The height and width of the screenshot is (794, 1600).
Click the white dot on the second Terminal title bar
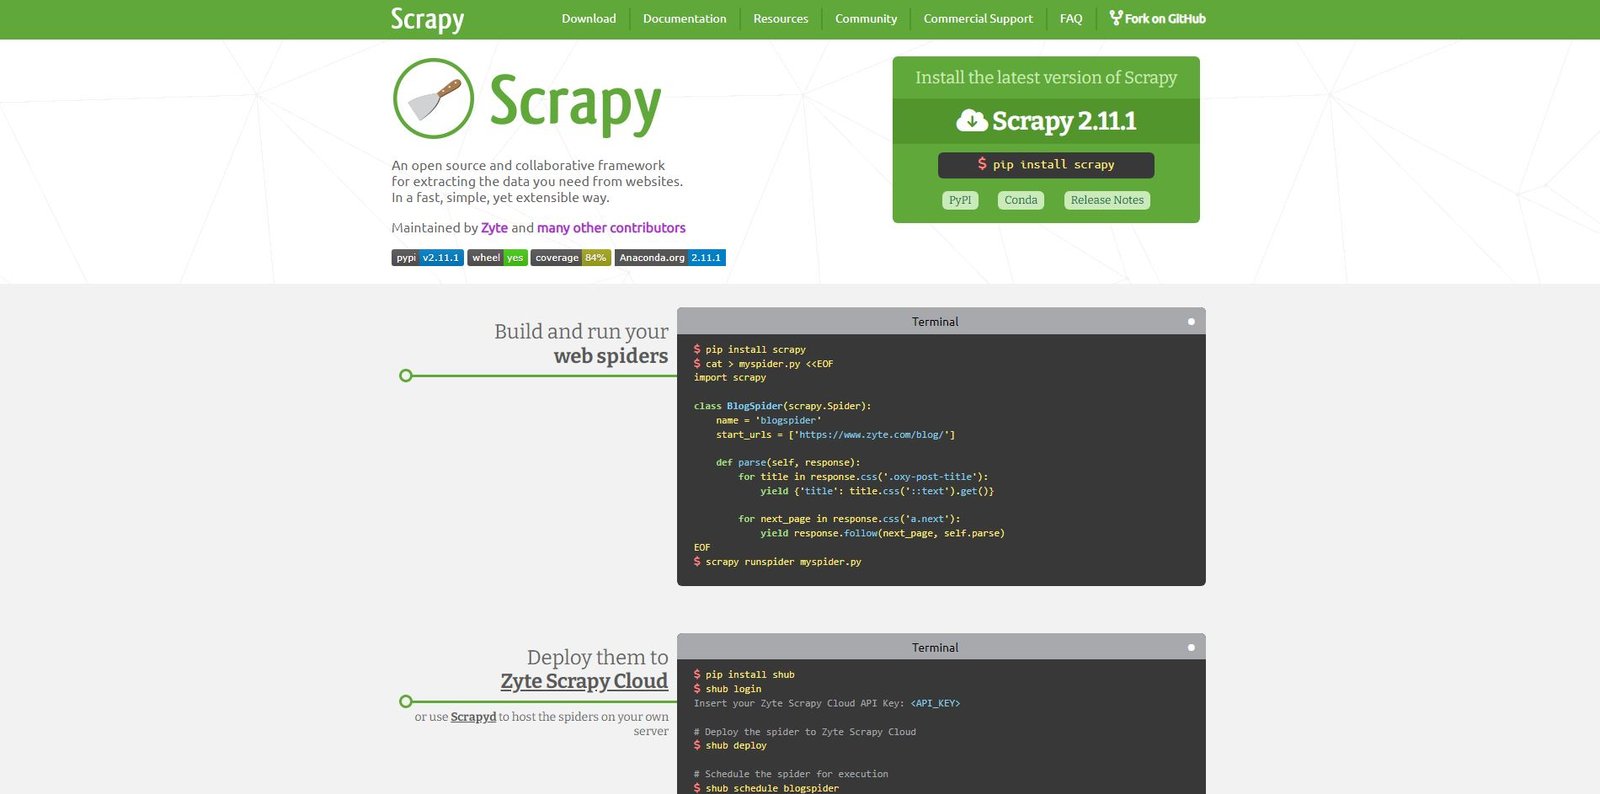click(1191, 648)
